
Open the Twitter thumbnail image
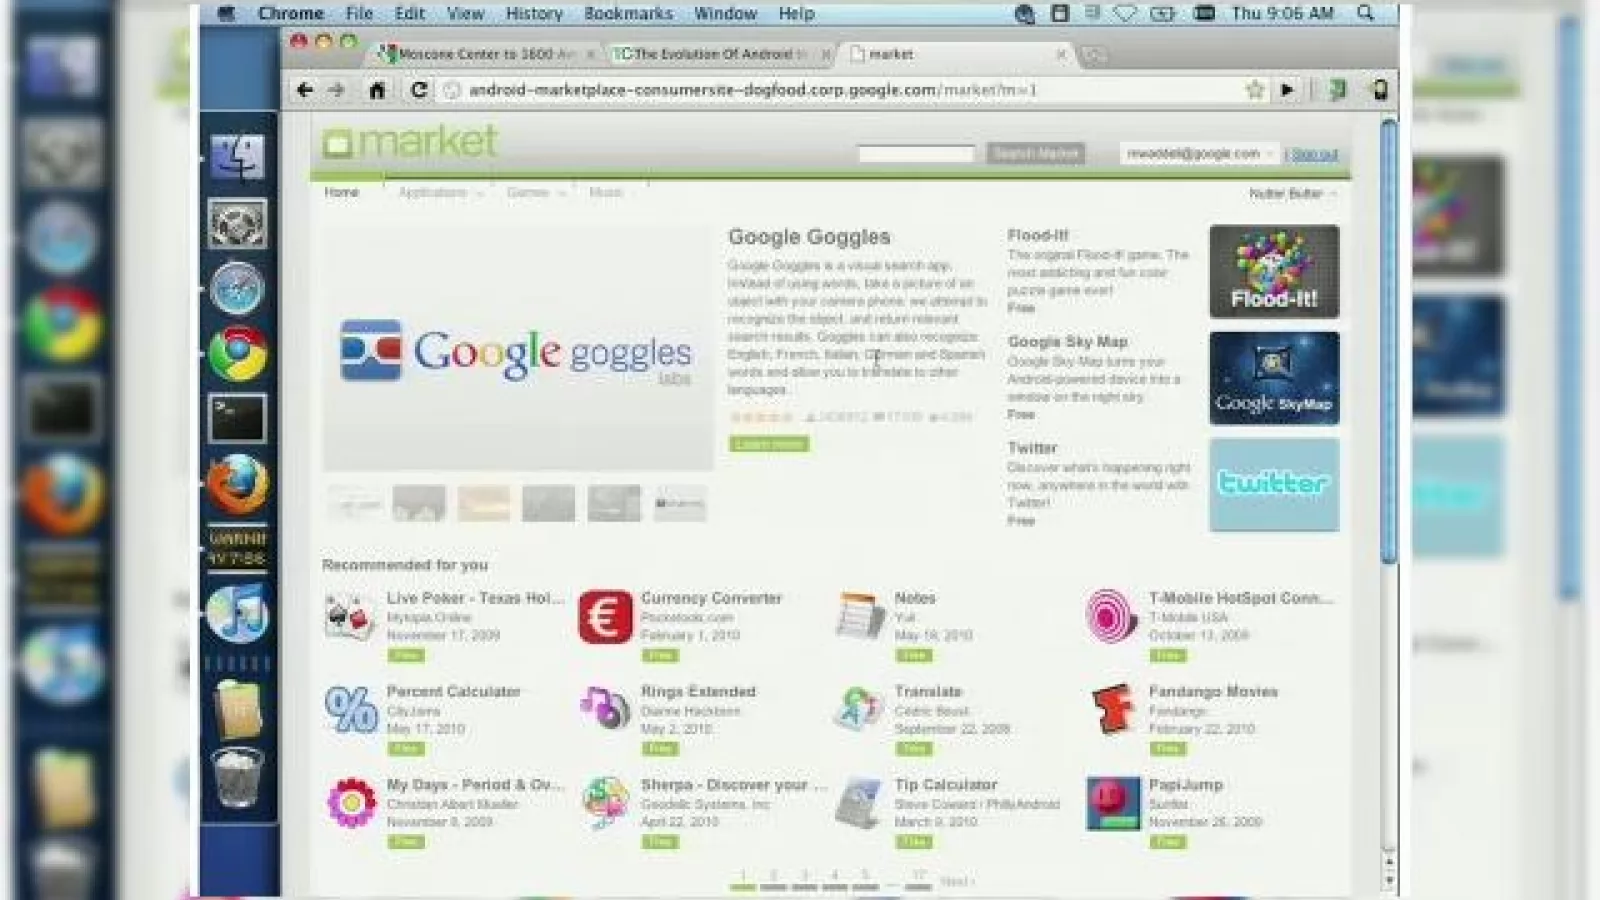(1274, 484)
